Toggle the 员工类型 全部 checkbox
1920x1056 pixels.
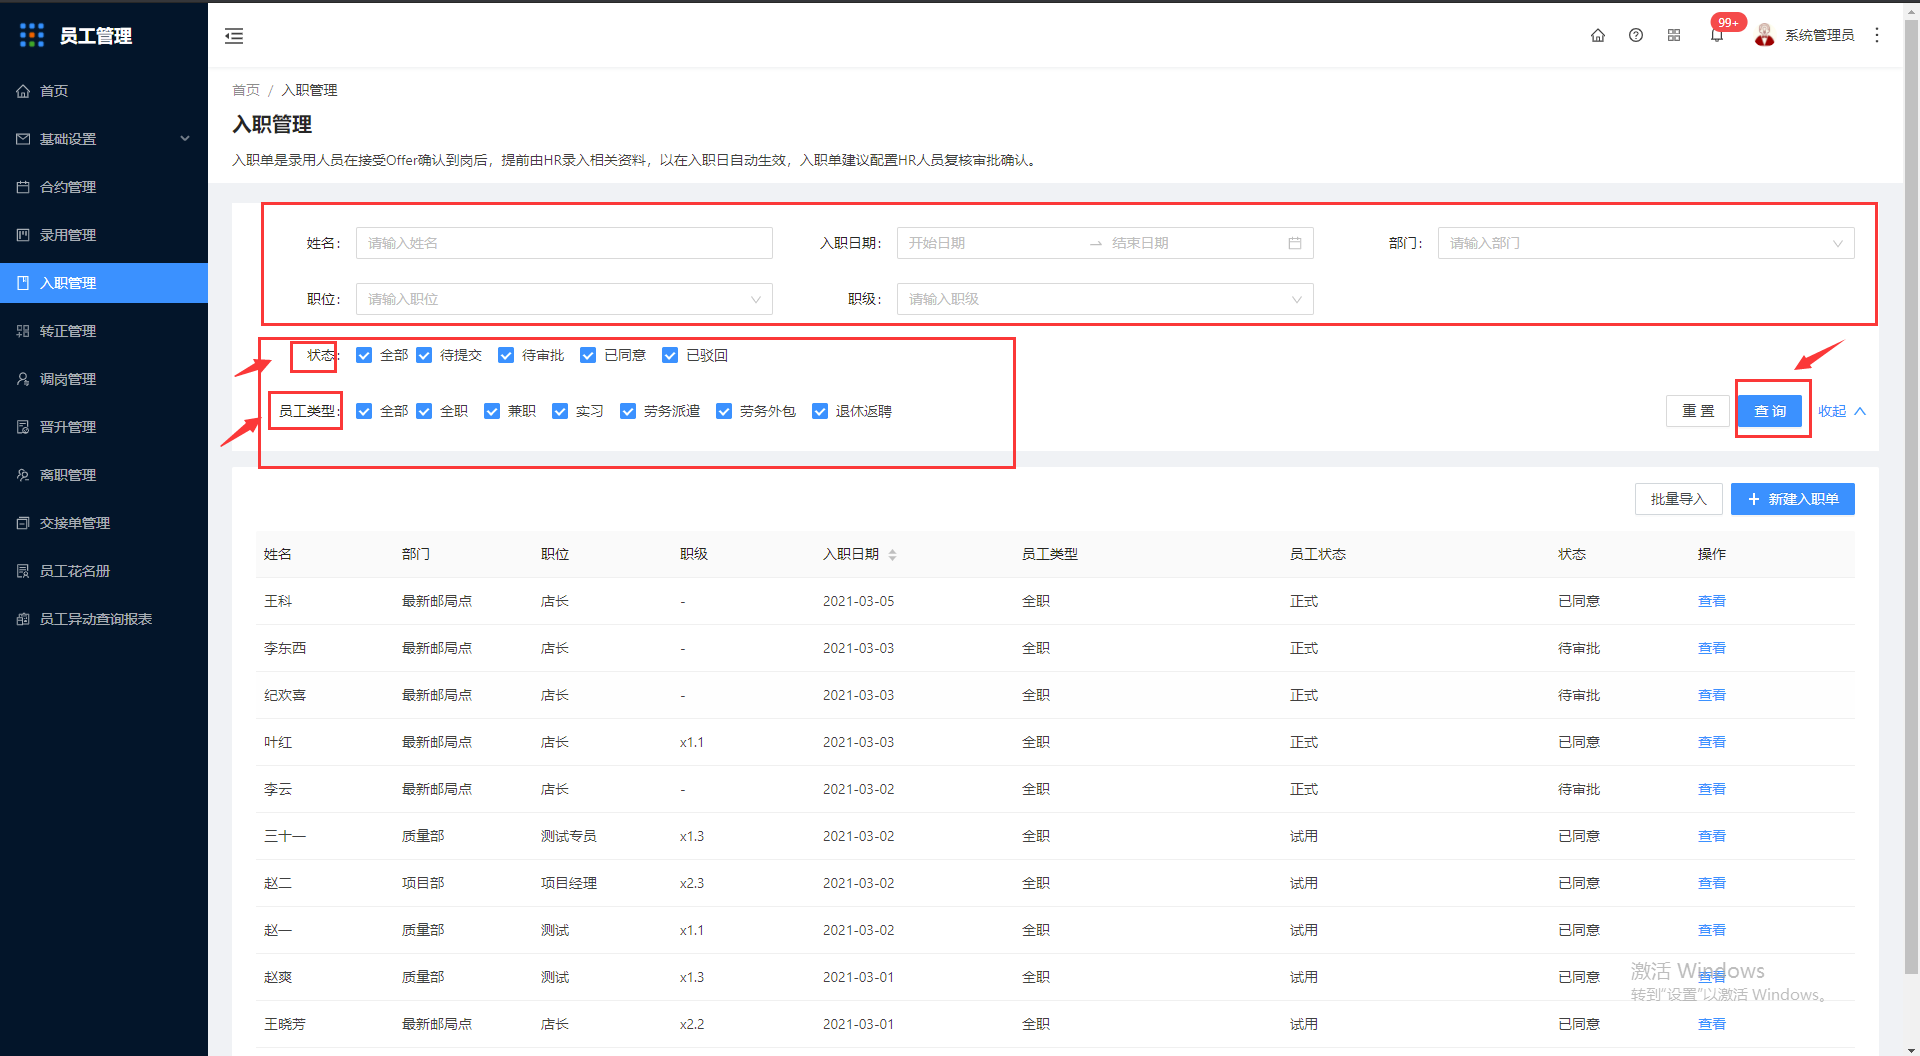click(x=364, y=411)
